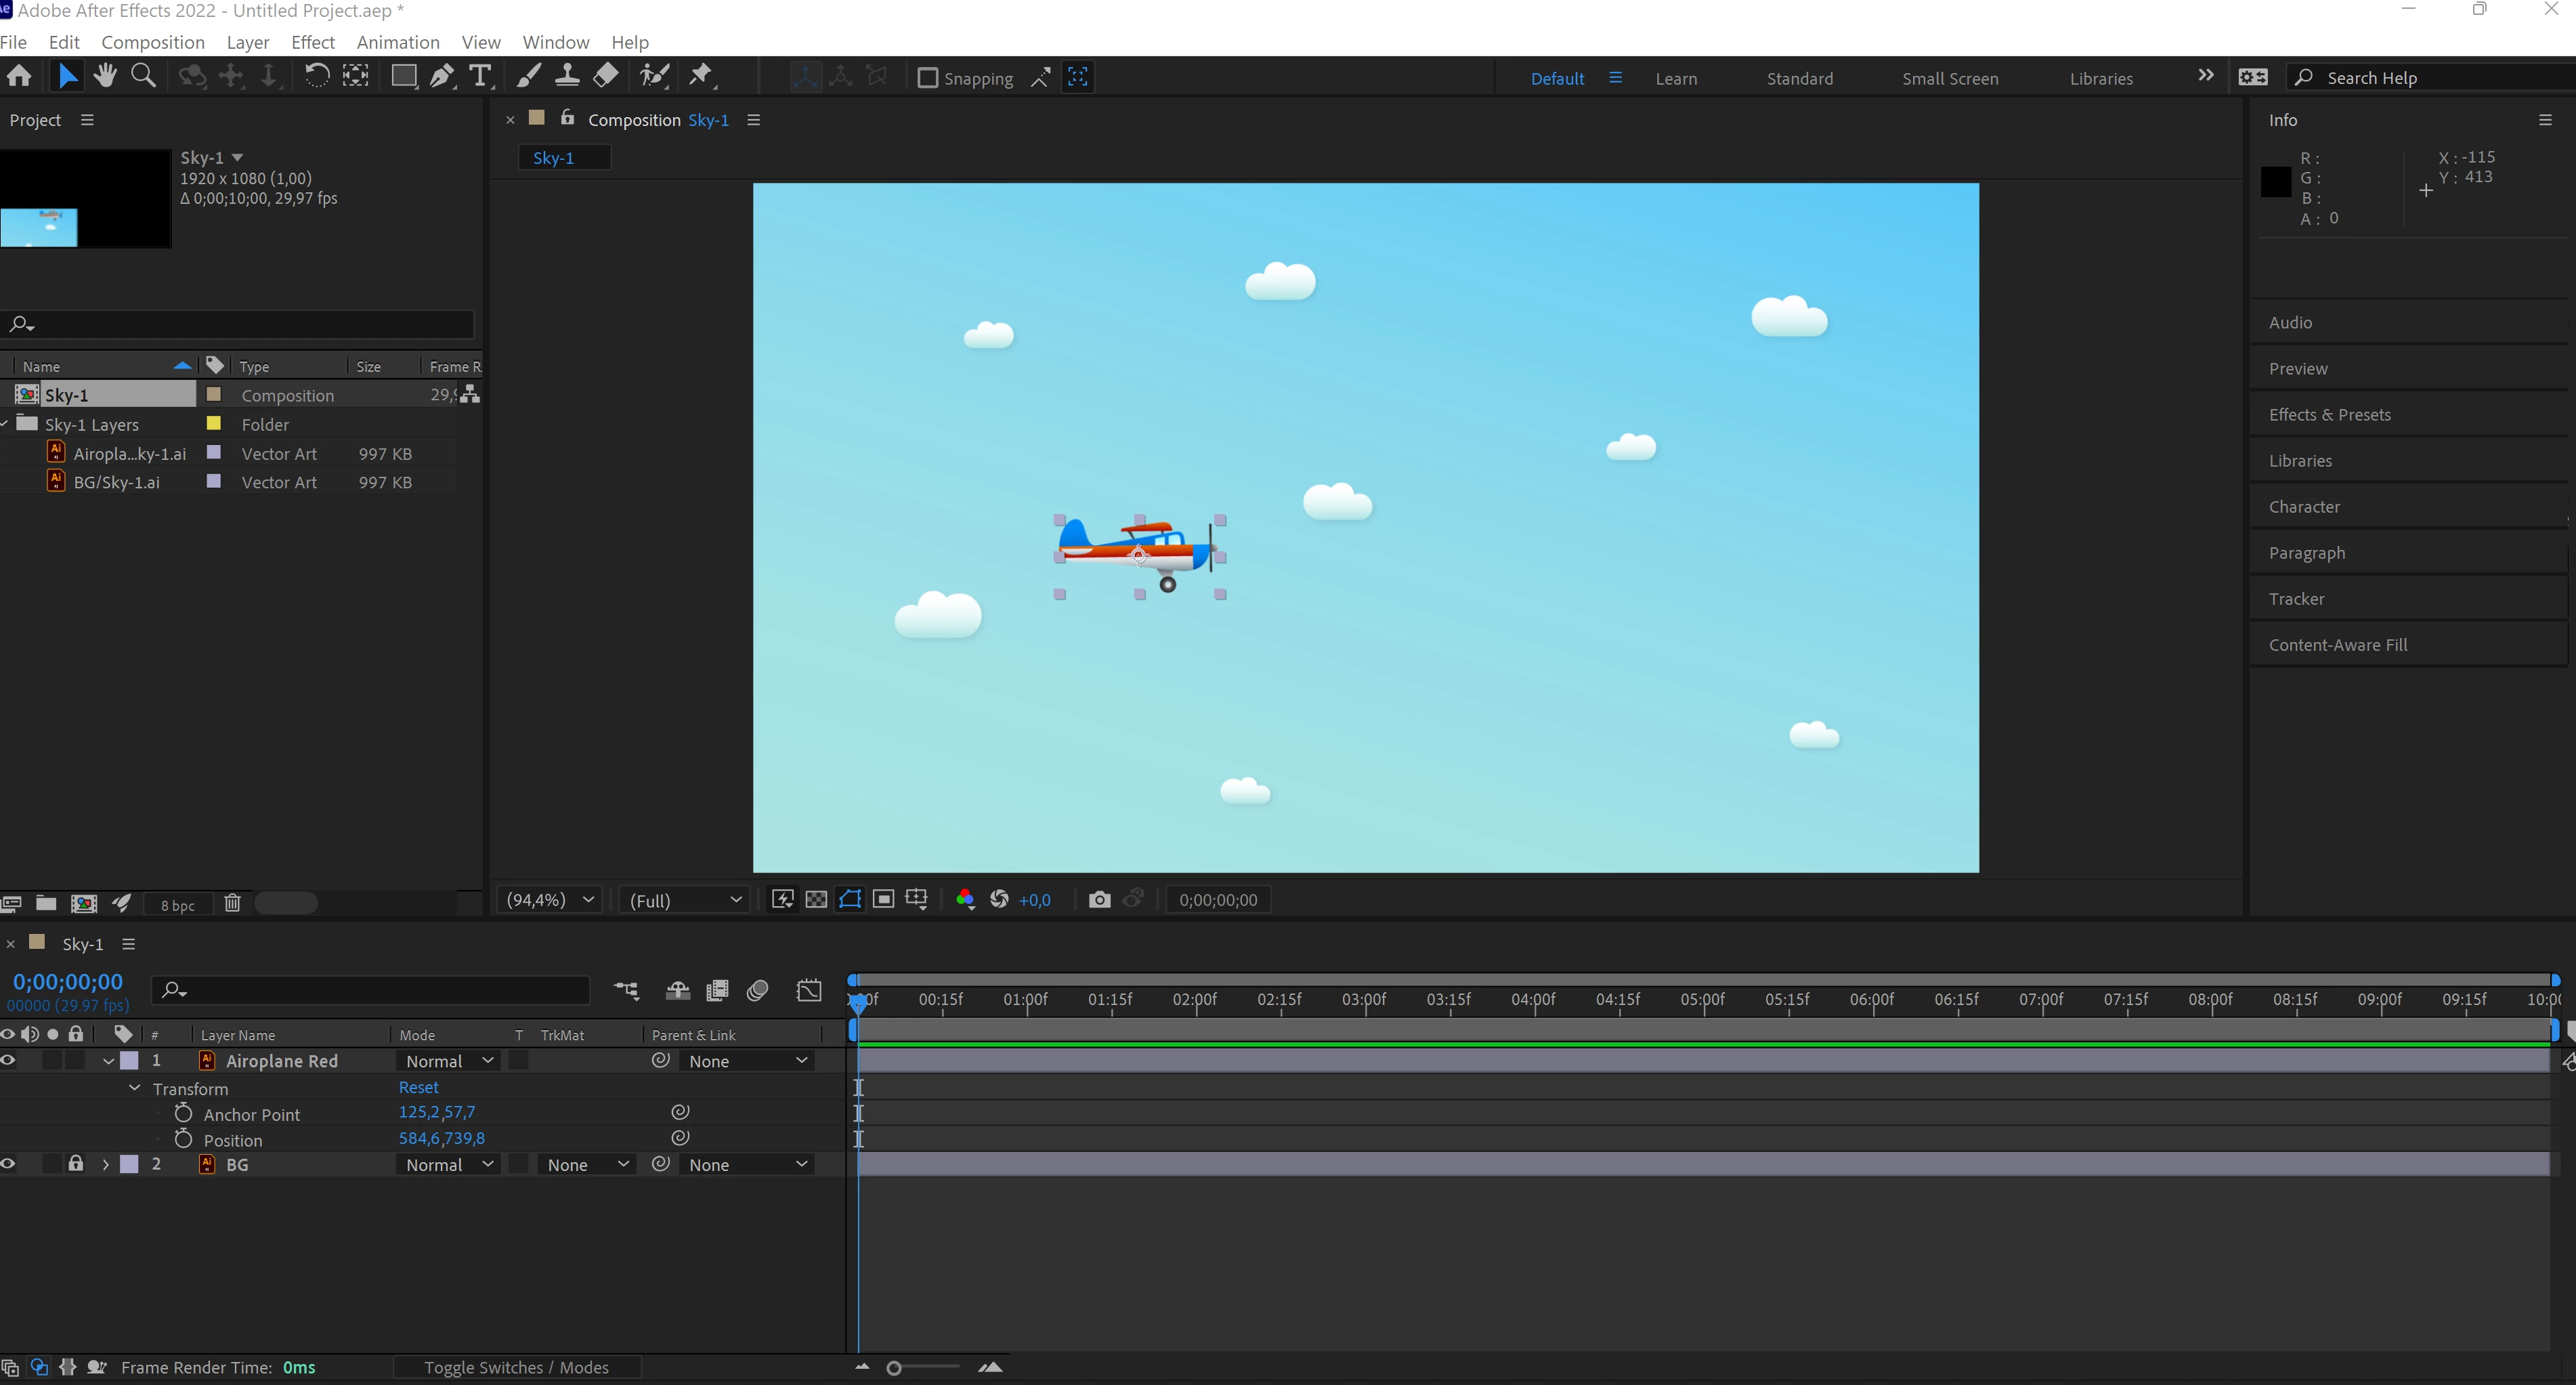Toggle Position stopwatch for keyframing

(183, 1139)
